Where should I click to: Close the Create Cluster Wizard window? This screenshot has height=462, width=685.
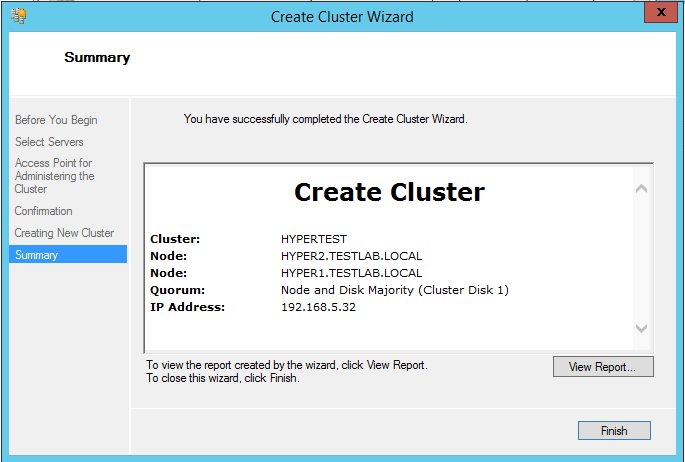point(661,12)
